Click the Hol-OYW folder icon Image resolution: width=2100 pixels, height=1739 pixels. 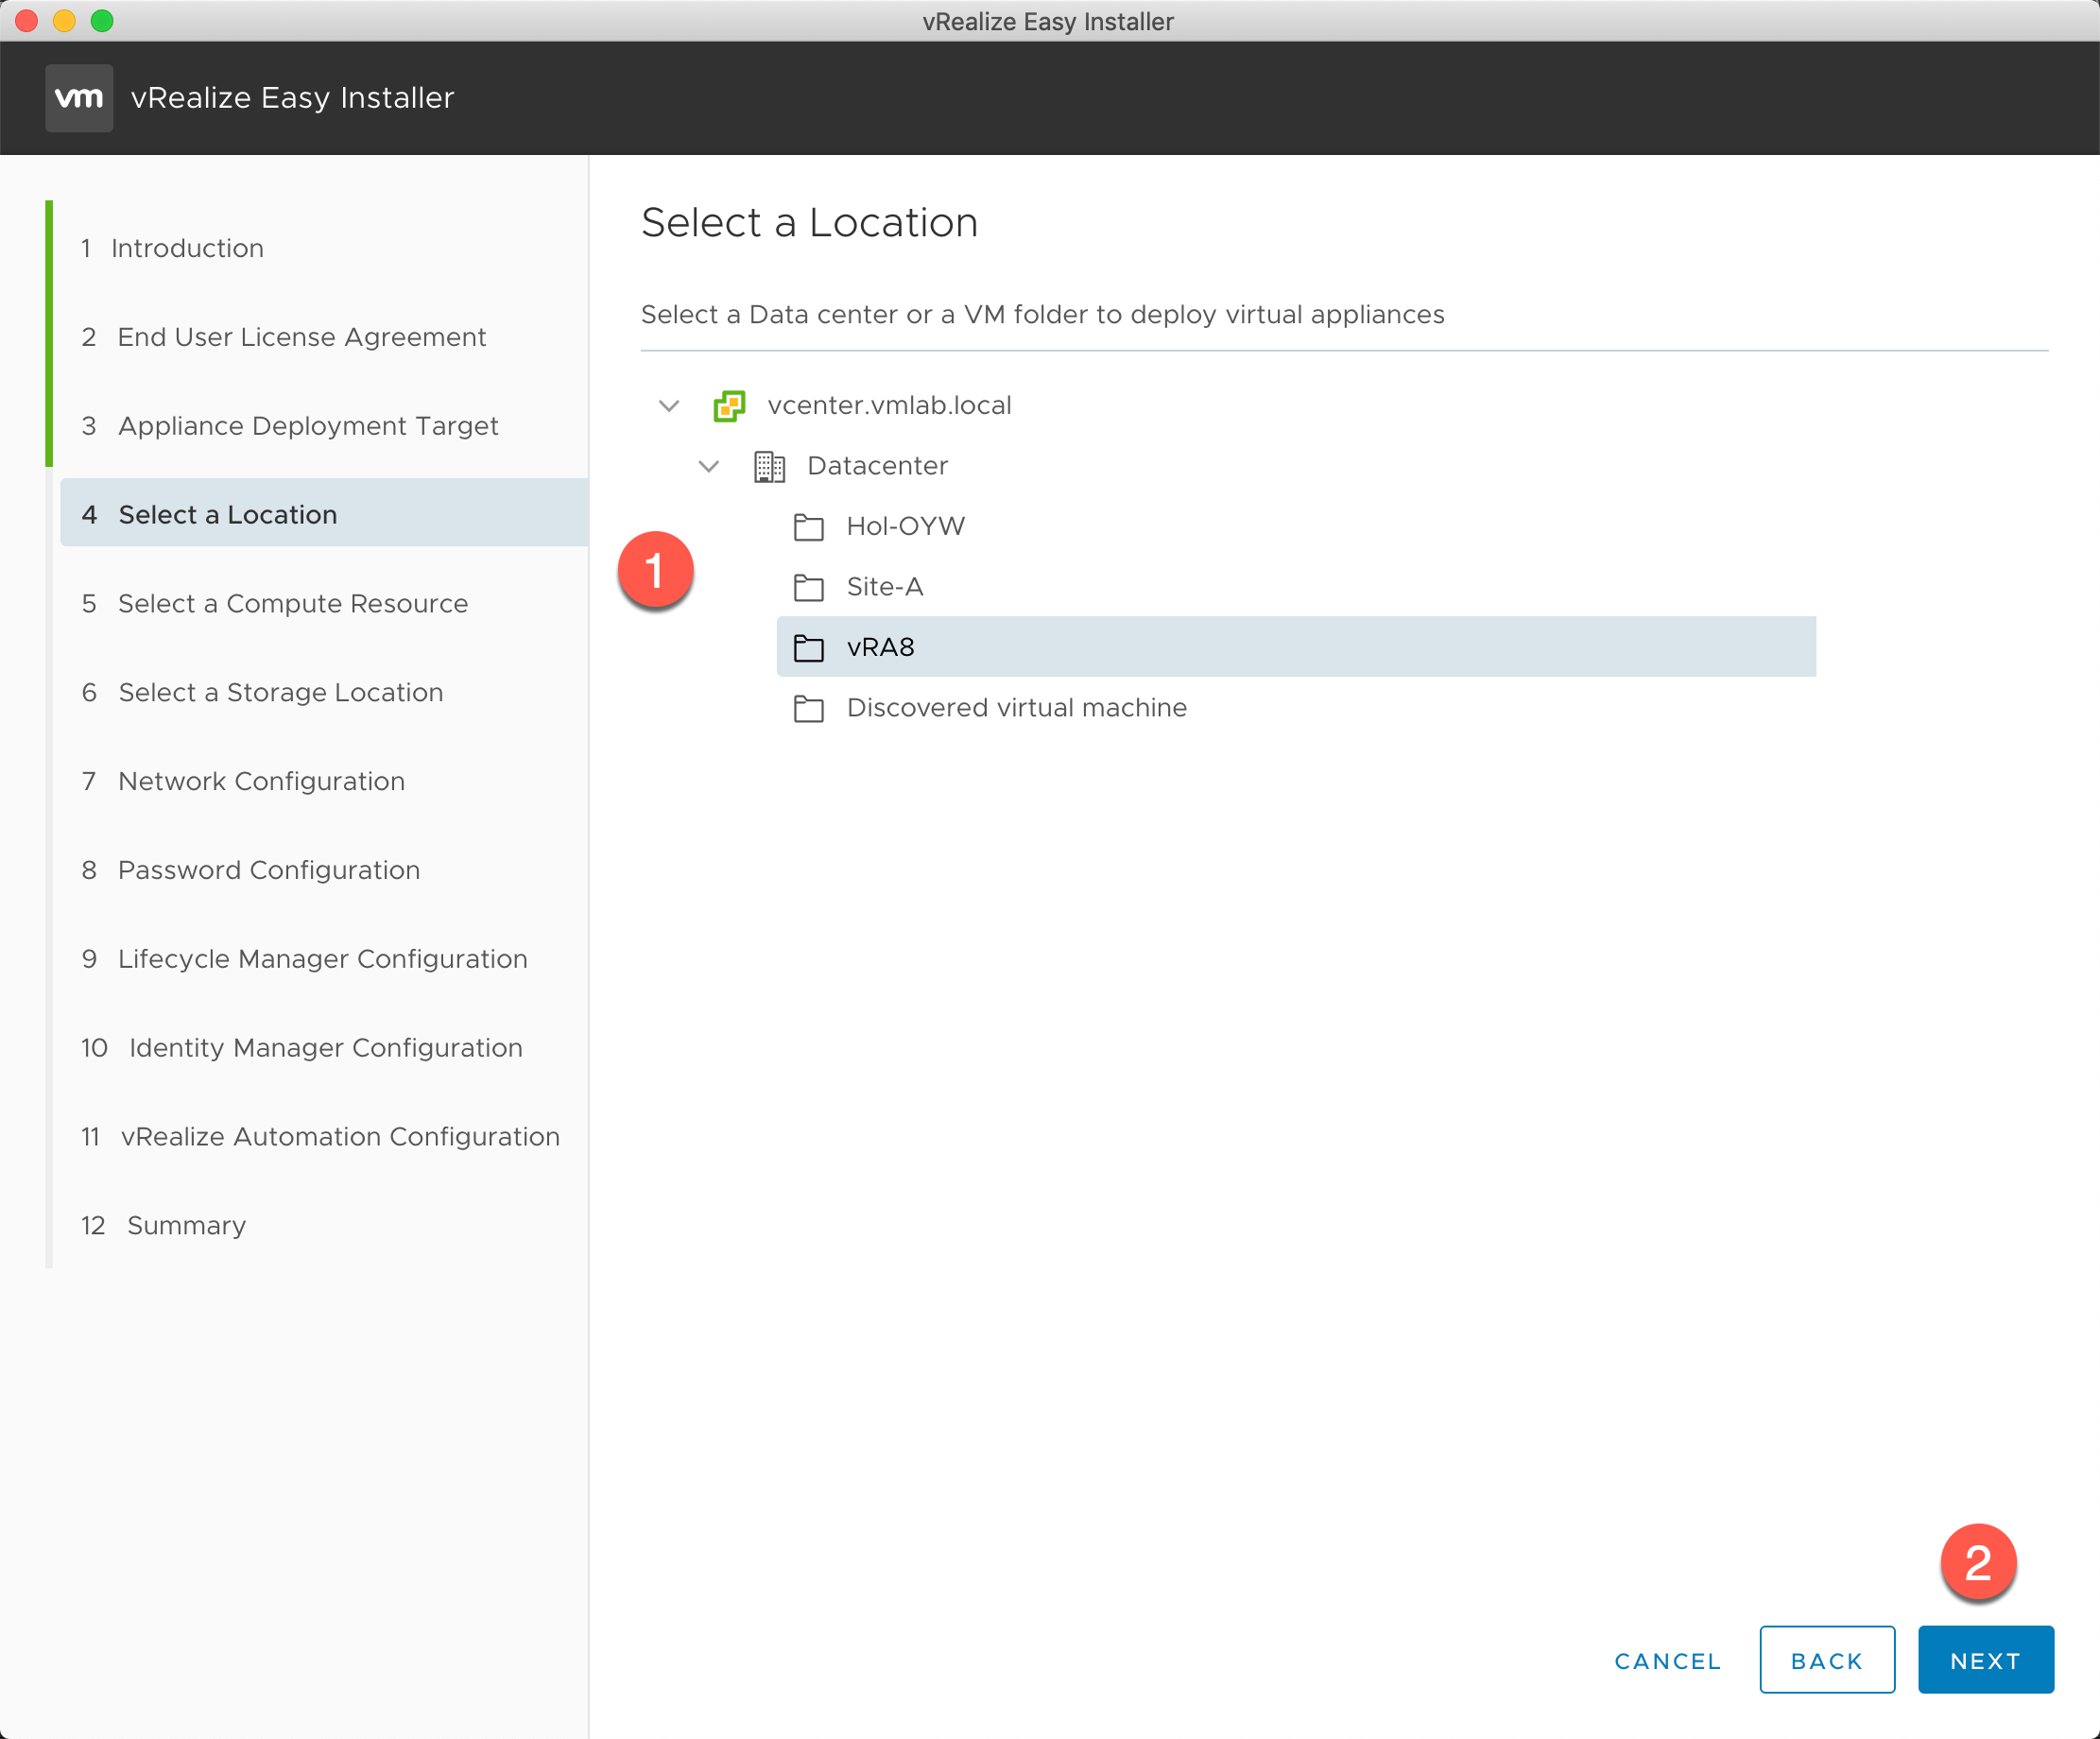pos(808,527)
